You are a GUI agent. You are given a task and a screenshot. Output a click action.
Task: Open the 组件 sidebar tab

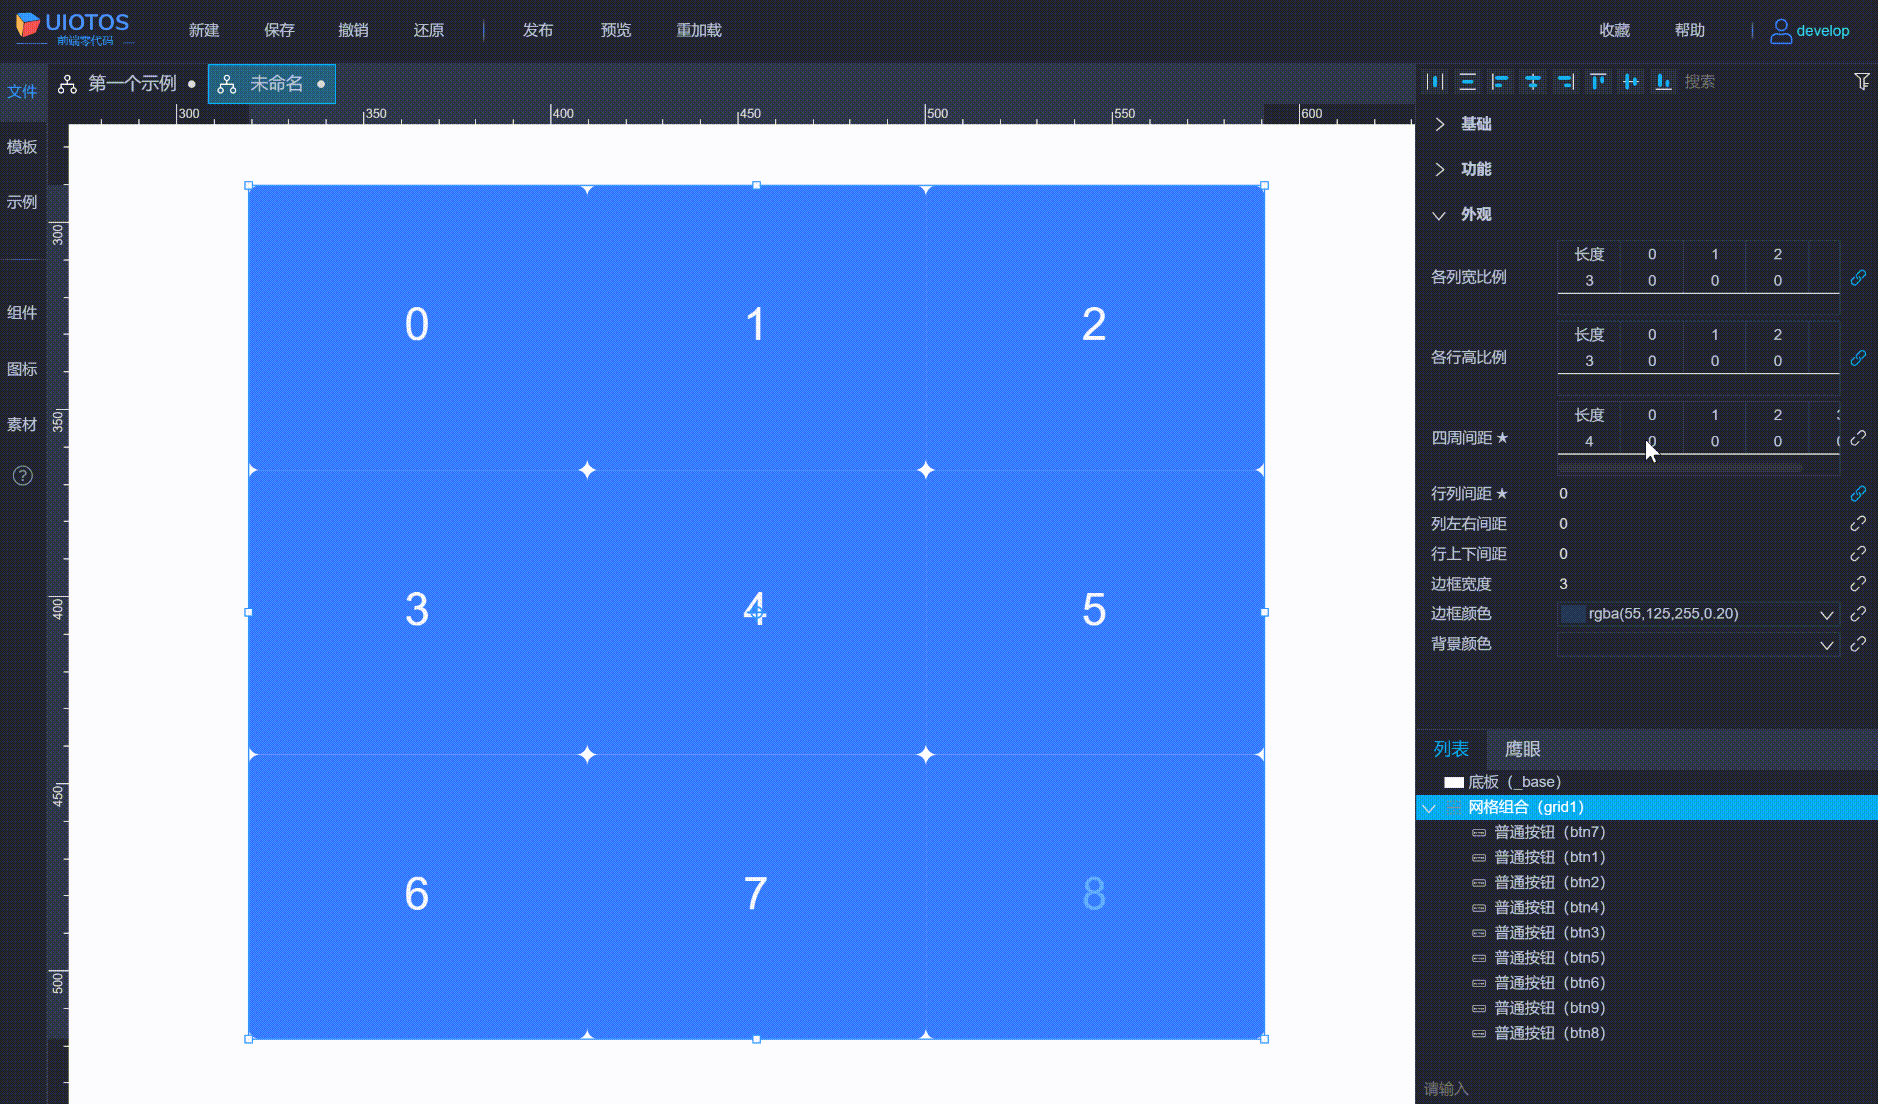22,313
